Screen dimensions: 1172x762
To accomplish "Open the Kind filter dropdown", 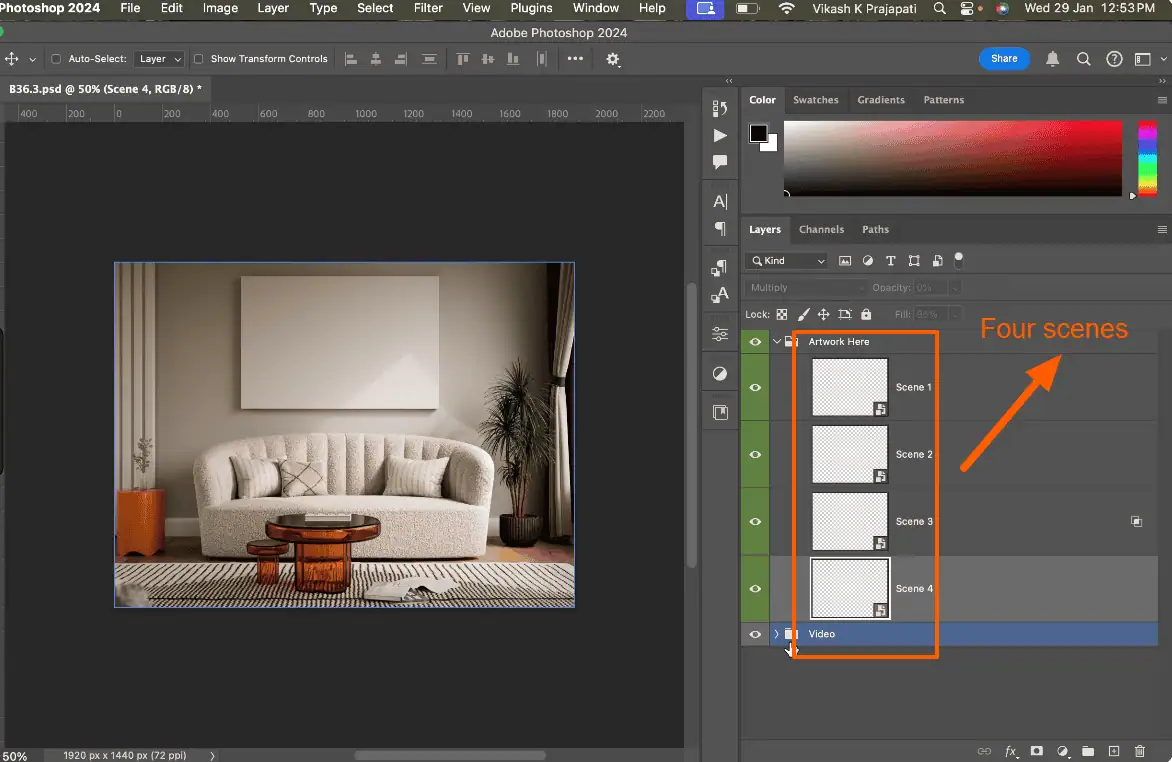I will coord(786,261).
